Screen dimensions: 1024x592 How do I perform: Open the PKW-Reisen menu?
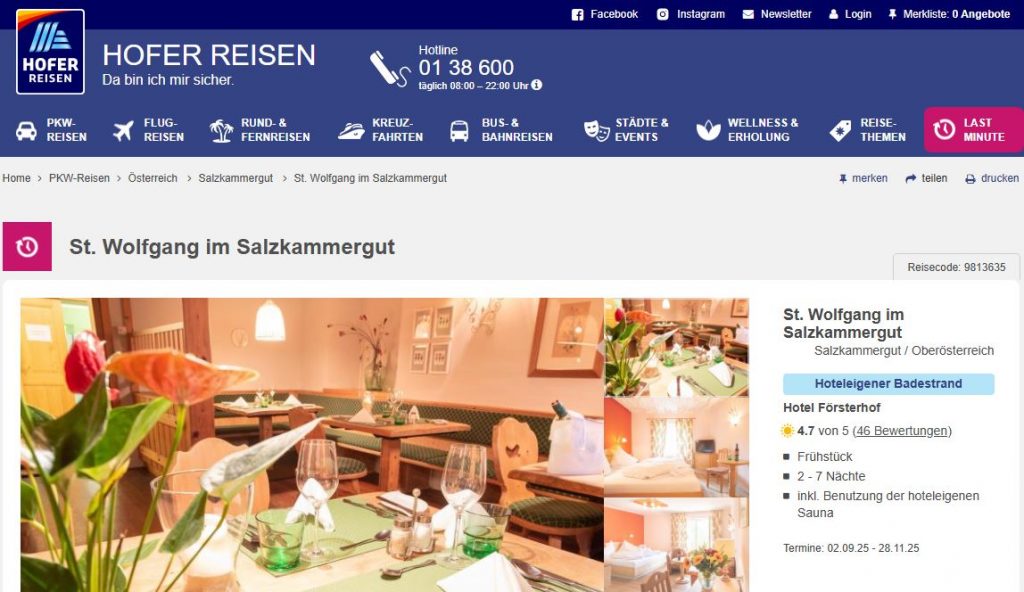[52, 130]
